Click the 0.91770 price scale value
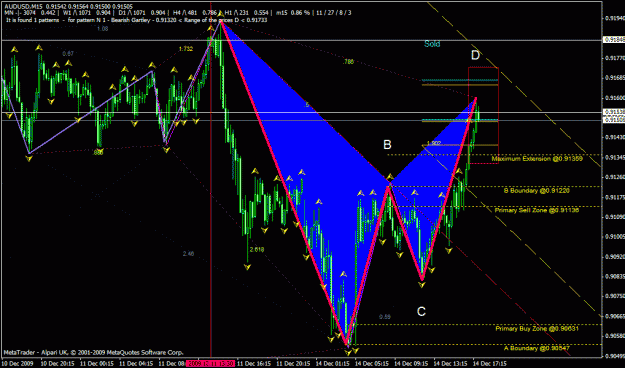This screenshot has width=625, height=368. point(615,58)
